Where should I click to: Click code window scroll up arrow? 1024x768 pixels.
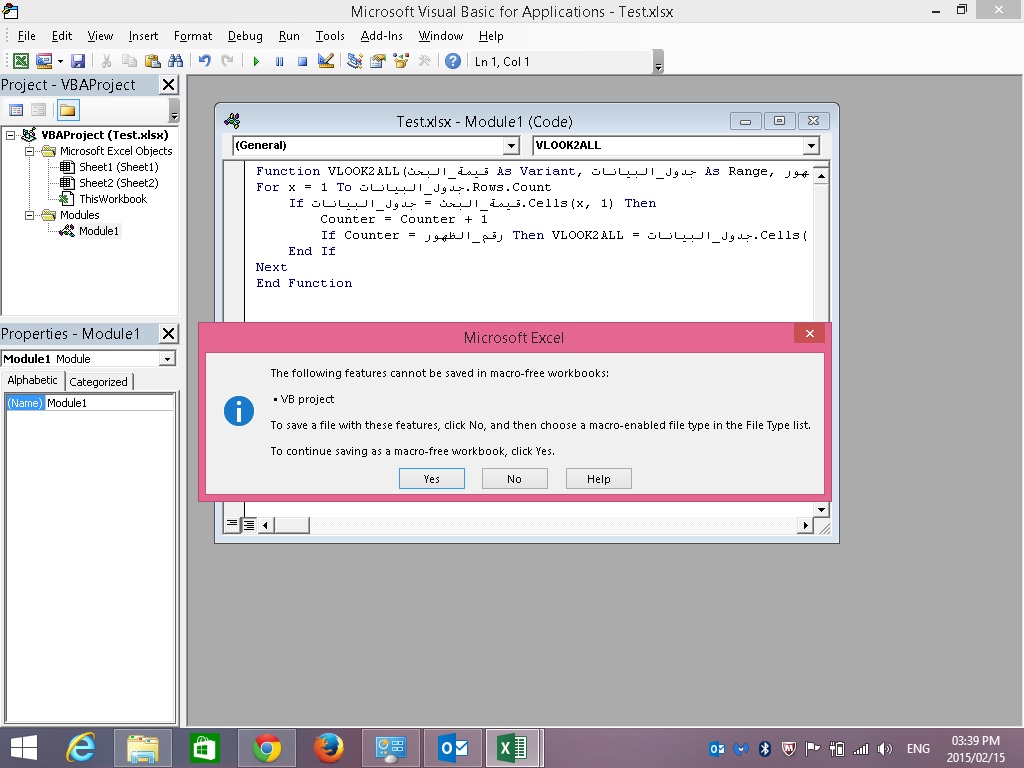(821, 176)
